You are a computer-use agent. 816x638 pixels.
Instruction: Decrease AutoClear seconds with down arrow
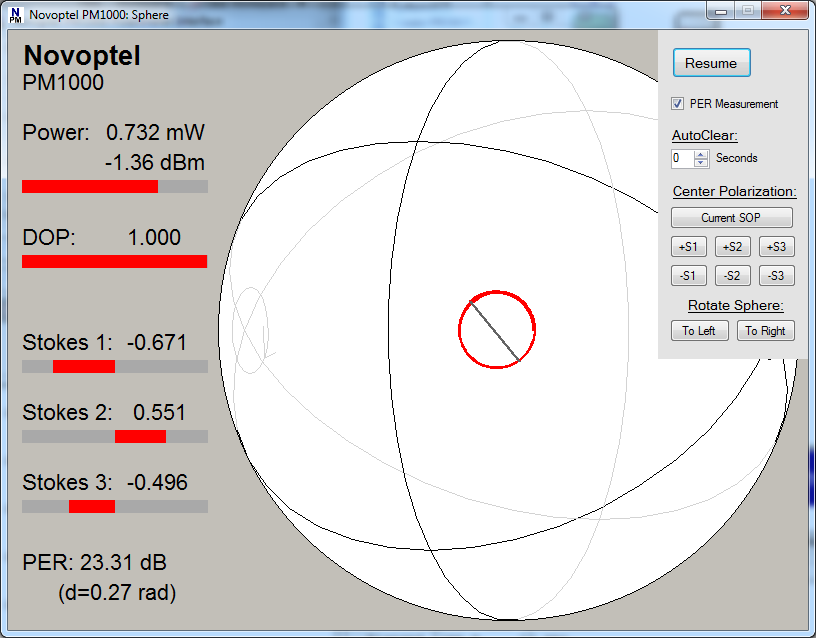click(701, 162)
